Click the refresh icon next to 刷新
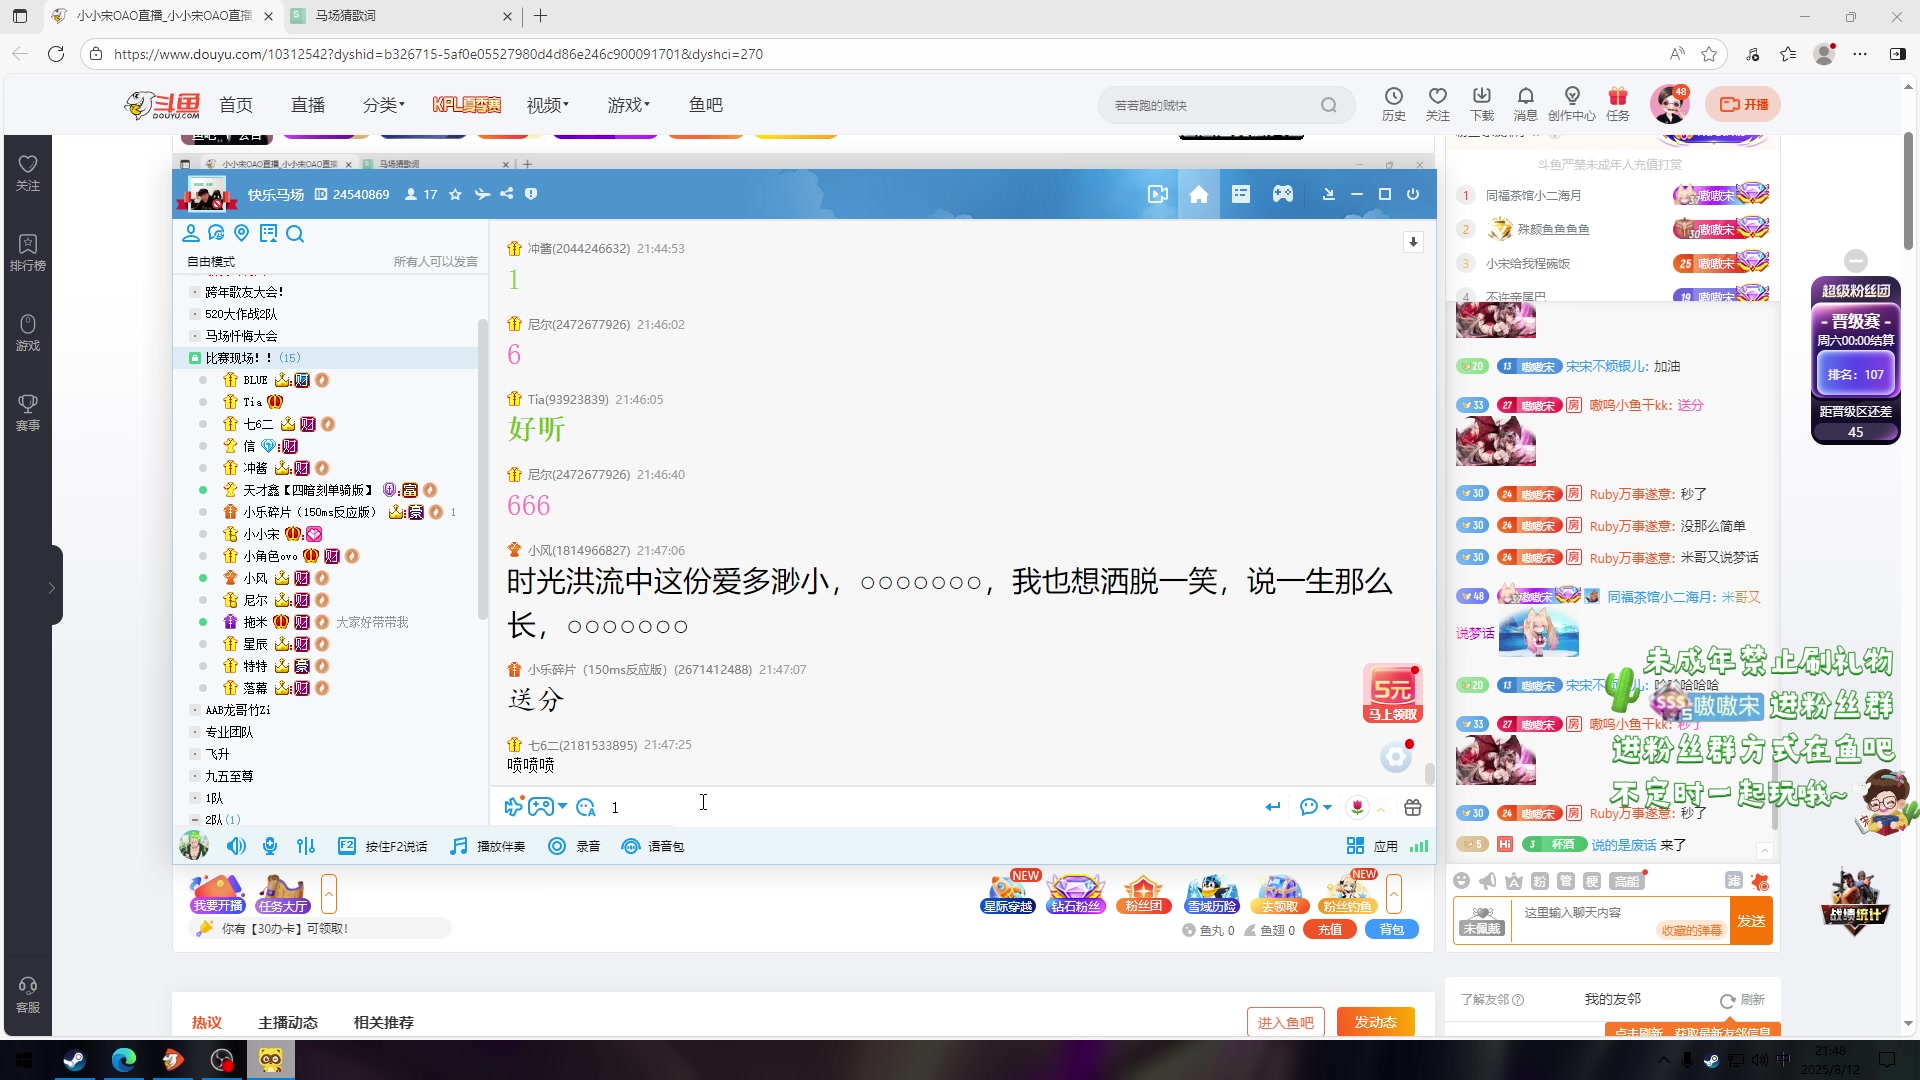 1727,1000
